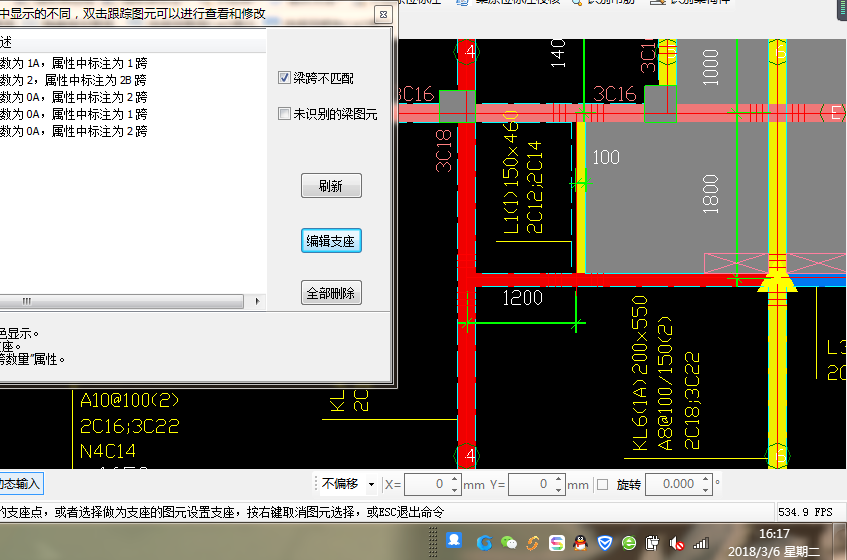Image resolution: width=847 pixels, height=560 pixels.
Task: Open WeChat from the taskbar
Action: click(x=508, y=543)
